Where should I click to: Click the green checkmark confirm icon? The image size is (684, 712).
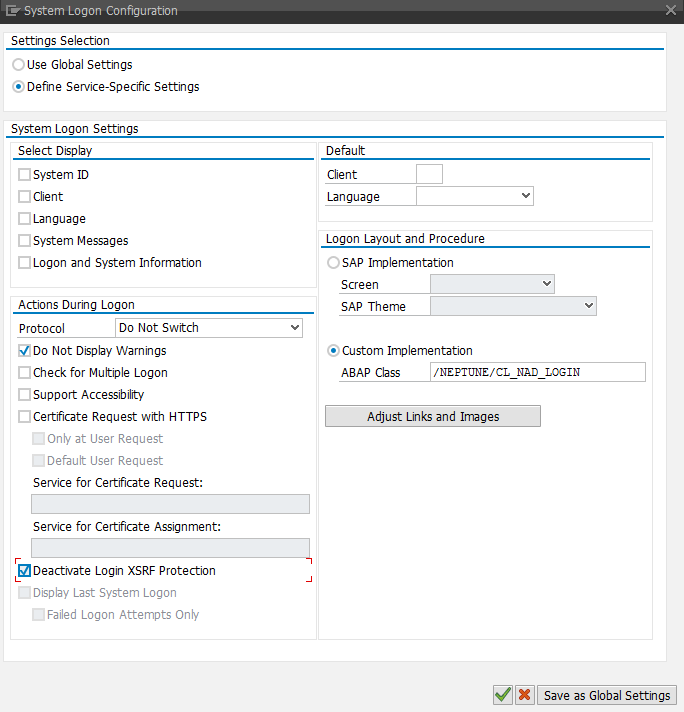click(502, 696)
